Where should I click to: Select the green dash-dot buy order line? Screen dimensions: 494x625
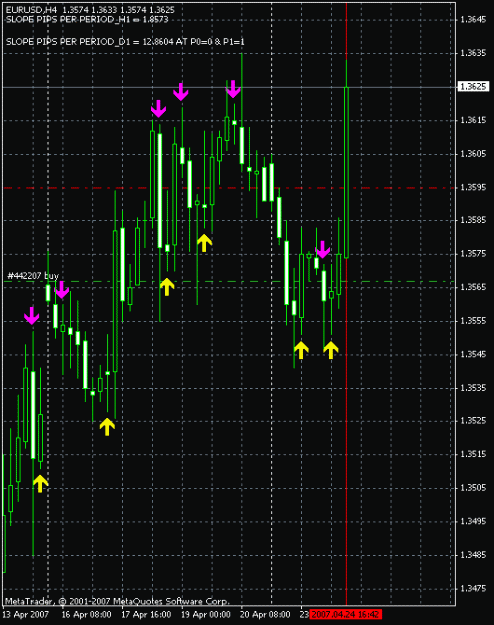(x=229, y=282)
